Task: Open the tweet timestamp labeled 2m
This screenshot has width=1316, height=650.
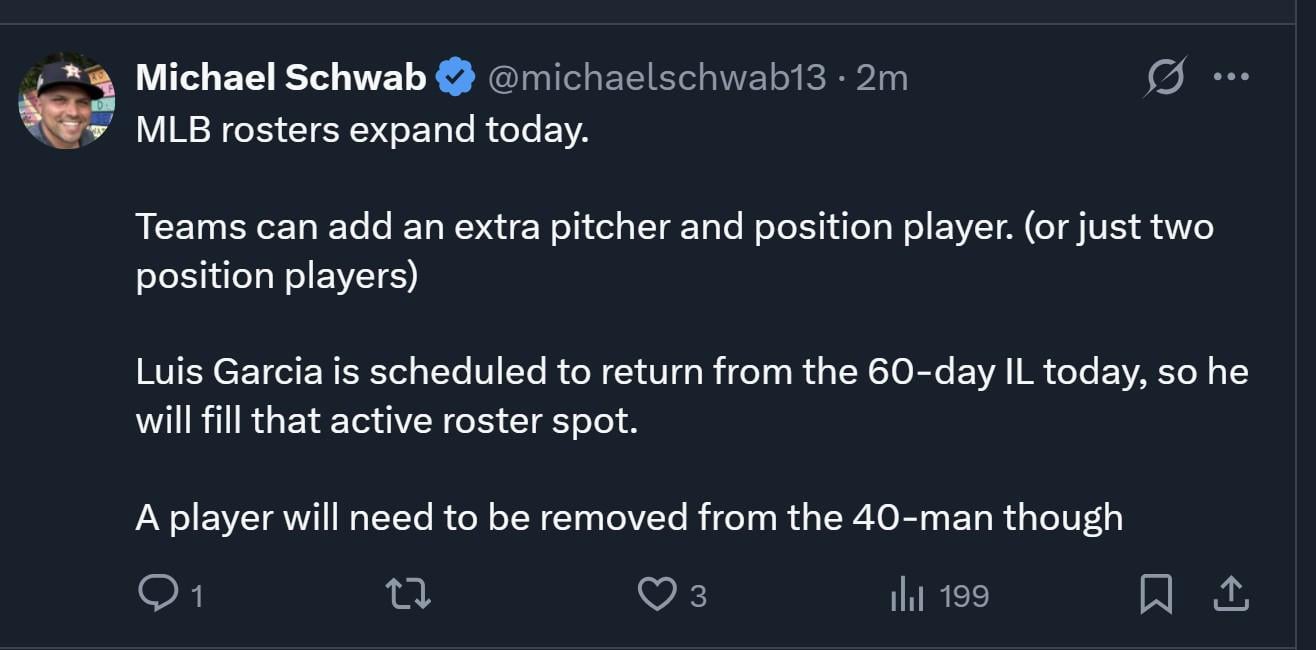Action: click(883, 76)
